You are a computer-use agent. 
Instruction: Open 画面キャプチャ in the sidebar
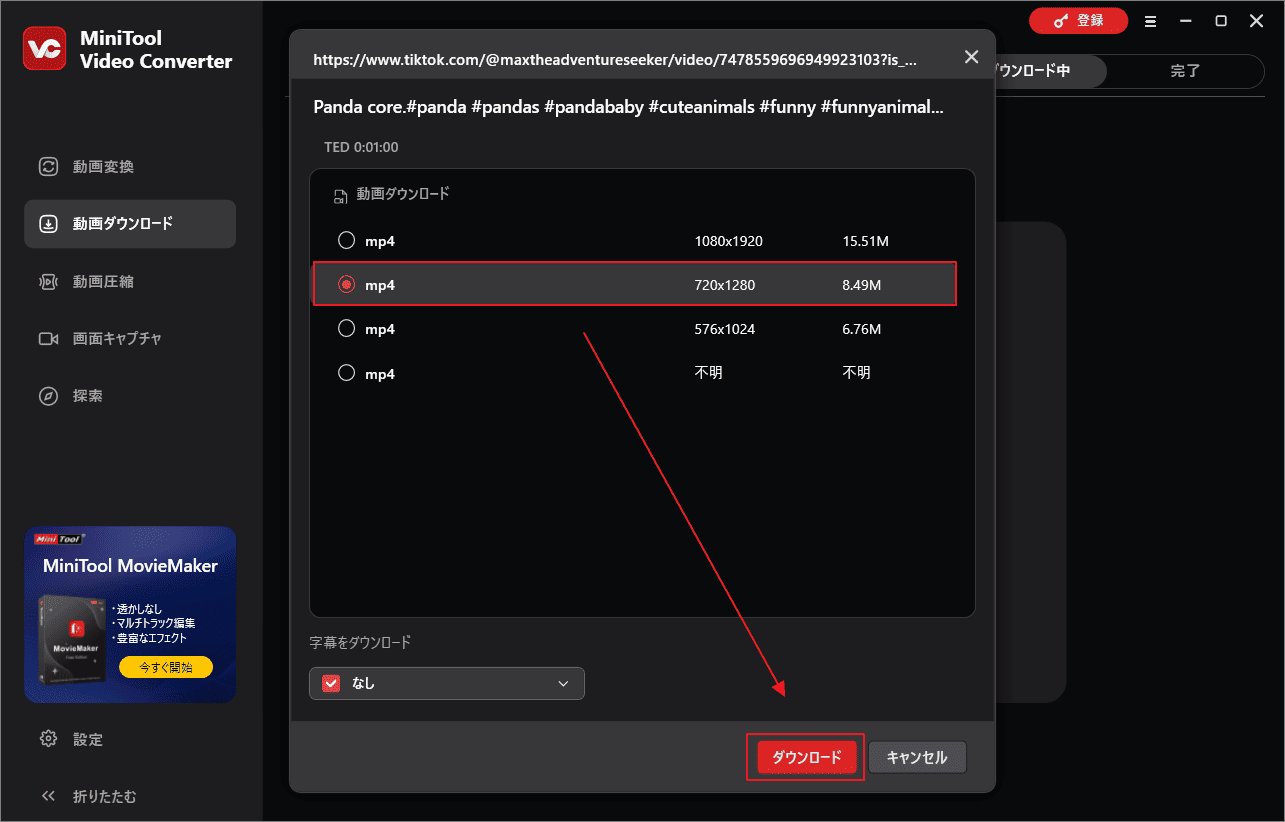pyautogui.click(x=130, y=339)
